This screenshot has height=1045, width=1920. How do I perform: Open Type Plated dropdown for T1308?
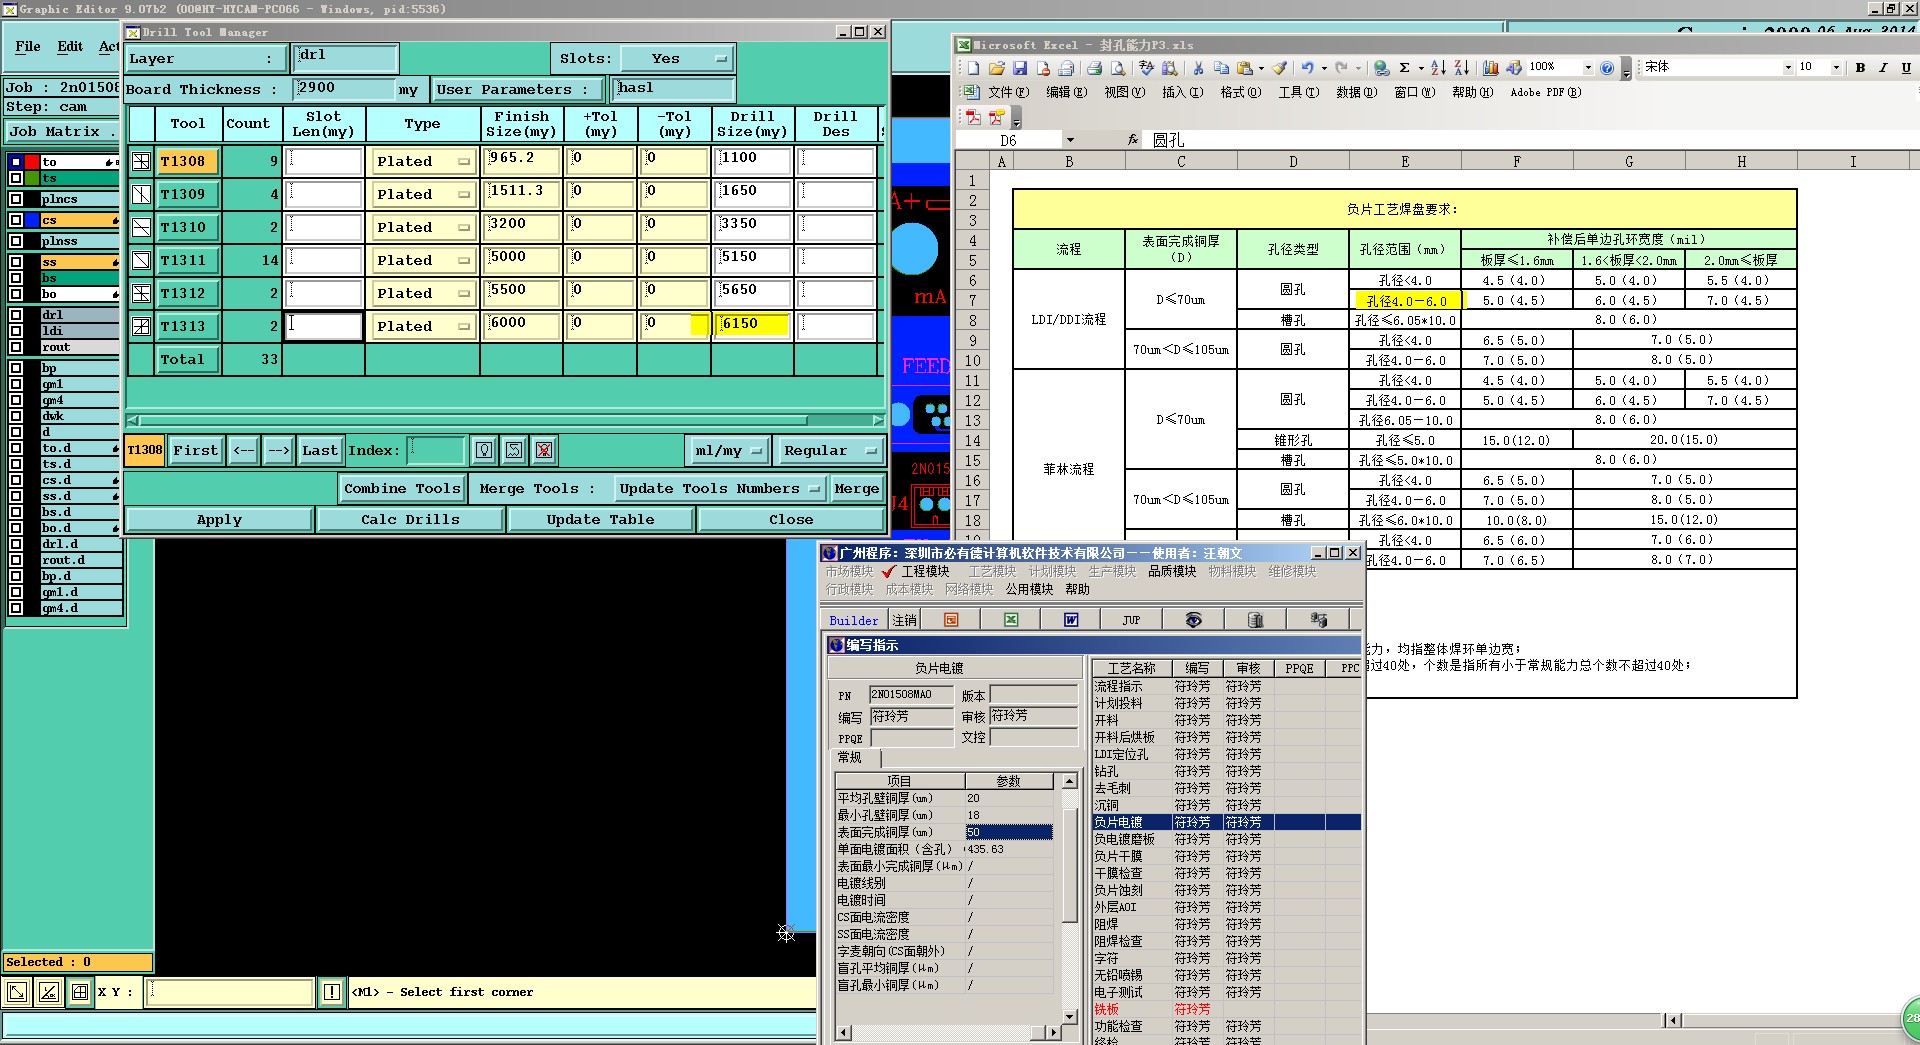coord(422,161)
